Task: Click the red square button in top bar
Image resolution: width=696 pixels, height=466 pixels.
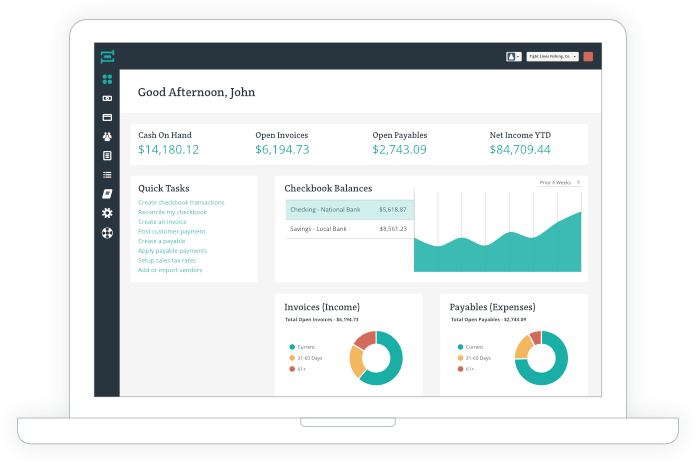Action: [x=588, y=56]
